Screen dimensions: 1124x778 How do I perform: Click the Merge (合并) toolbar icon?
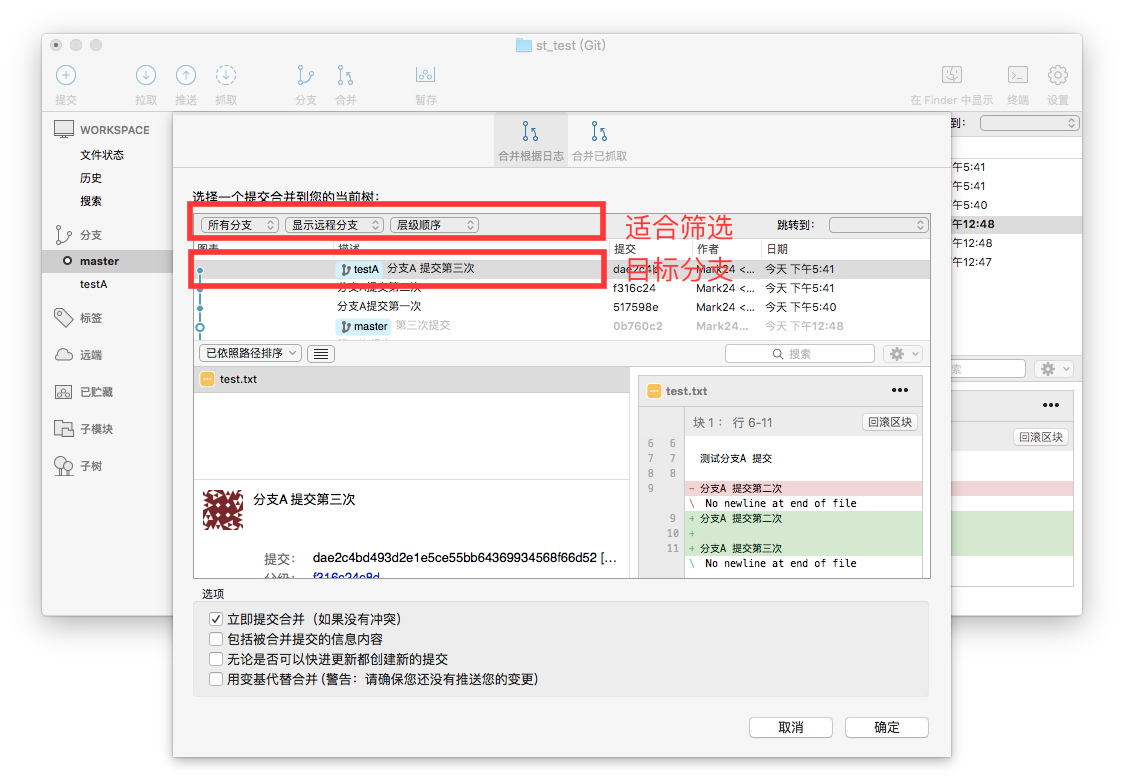tap(346, 75)
